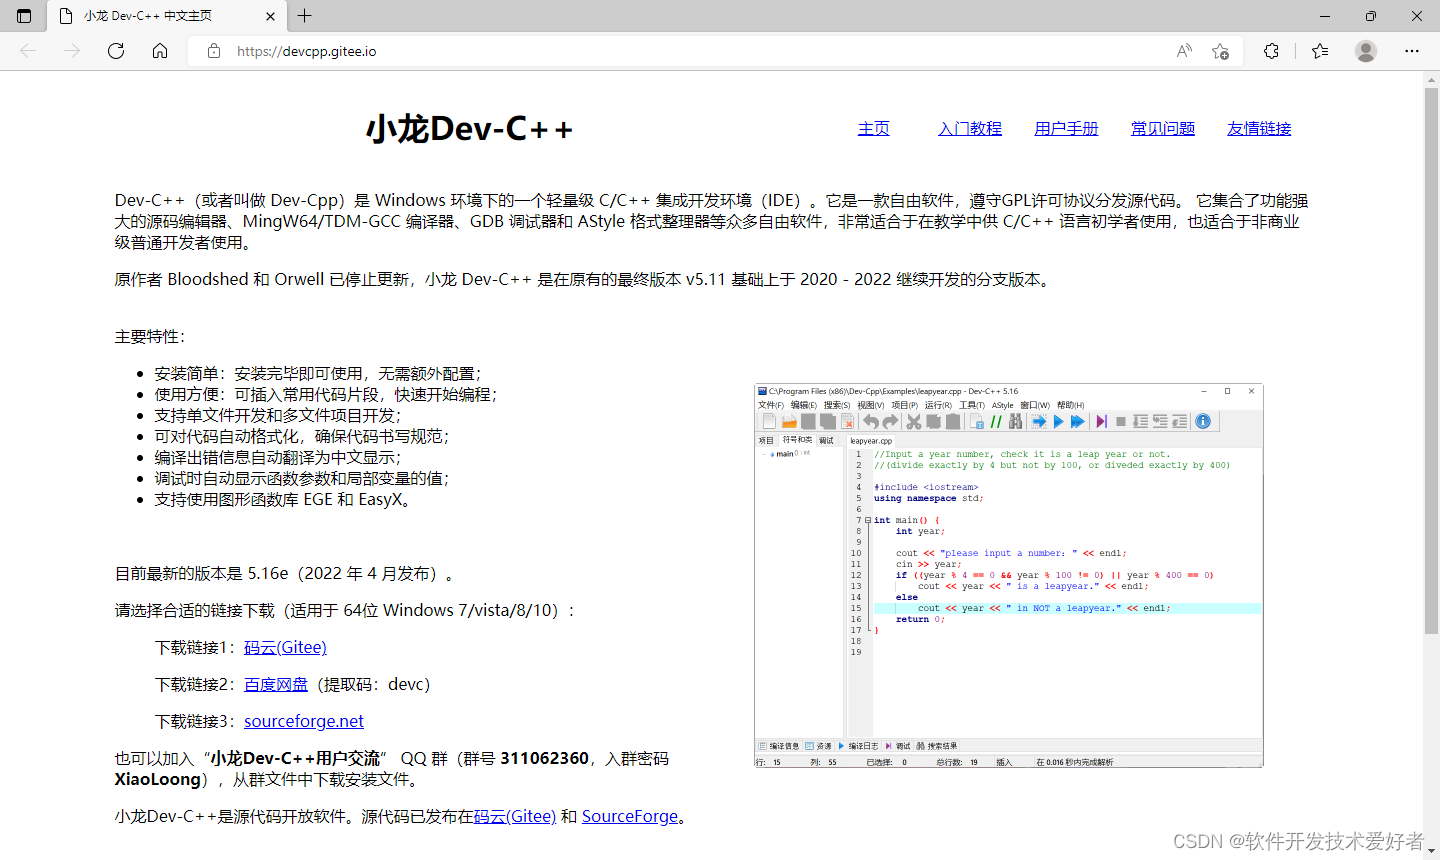This screenshot has width=1440, height=860.
Task: Open the 友情链接 navigation link
Action: 1259,129
